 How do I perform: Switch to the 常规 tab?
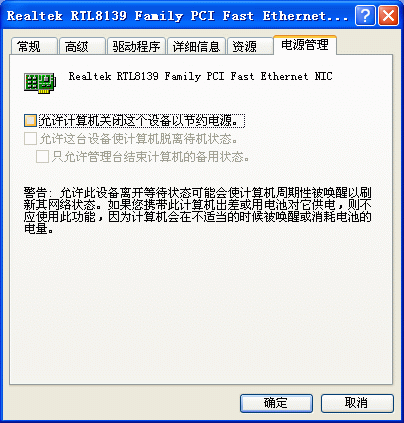(34, 46)
